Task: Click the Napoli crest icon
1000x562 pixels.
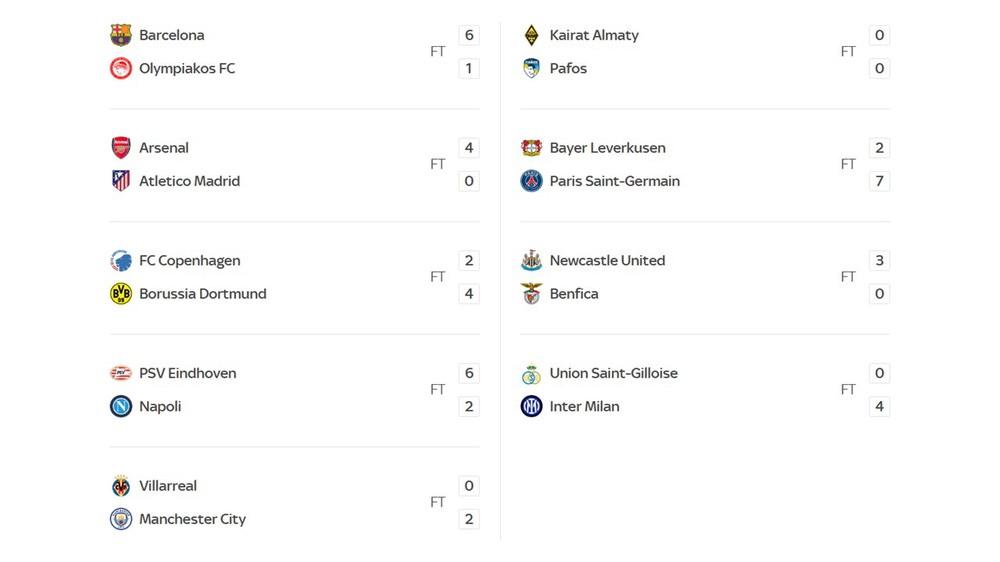Action: [121, 407]
